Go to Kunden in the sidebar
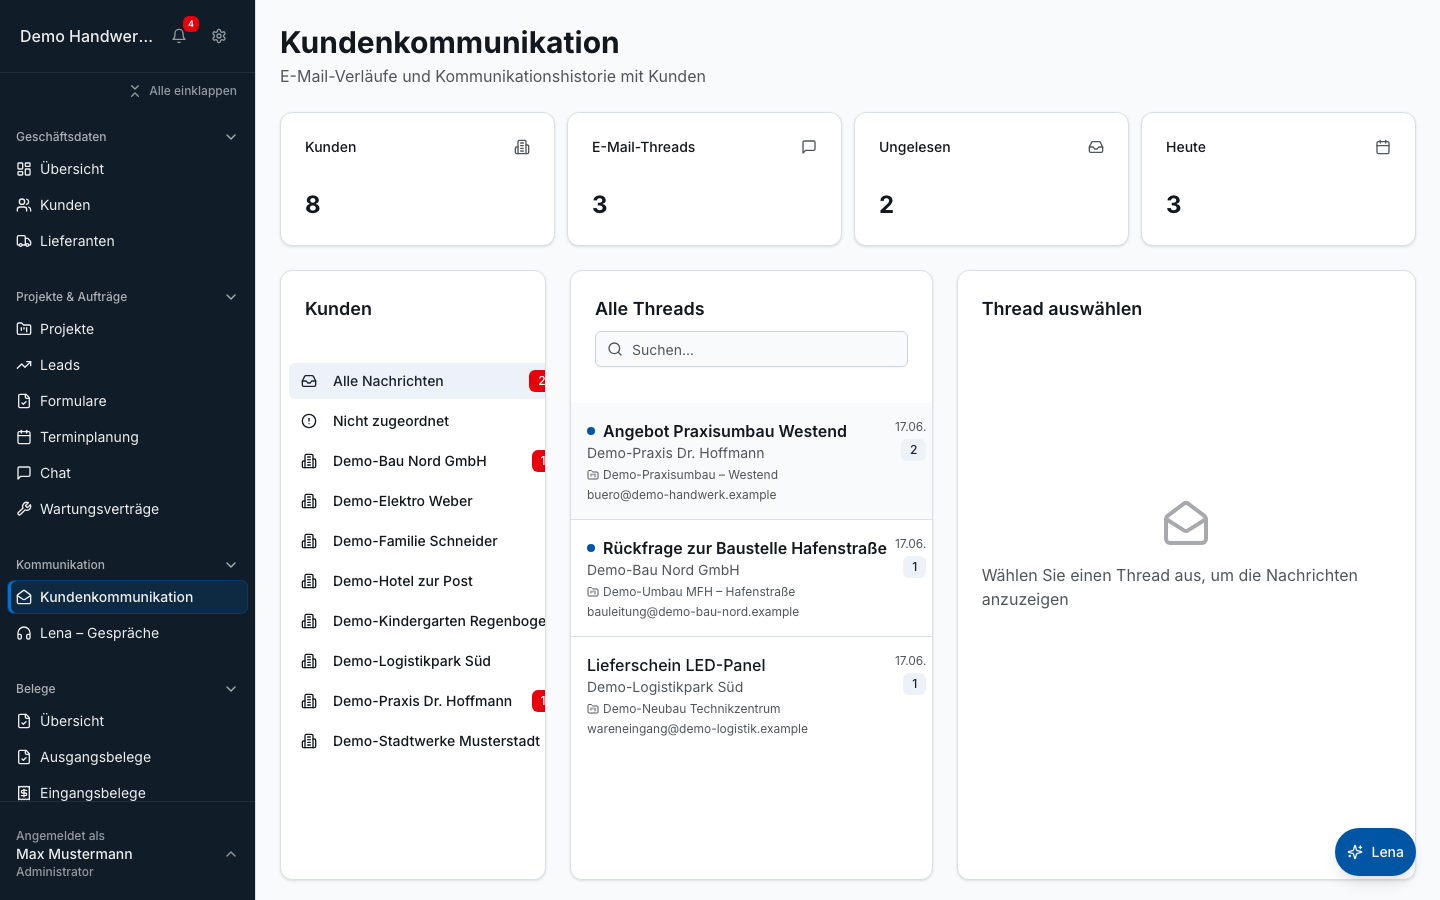Screen dimensions: 1440x900 127,205
